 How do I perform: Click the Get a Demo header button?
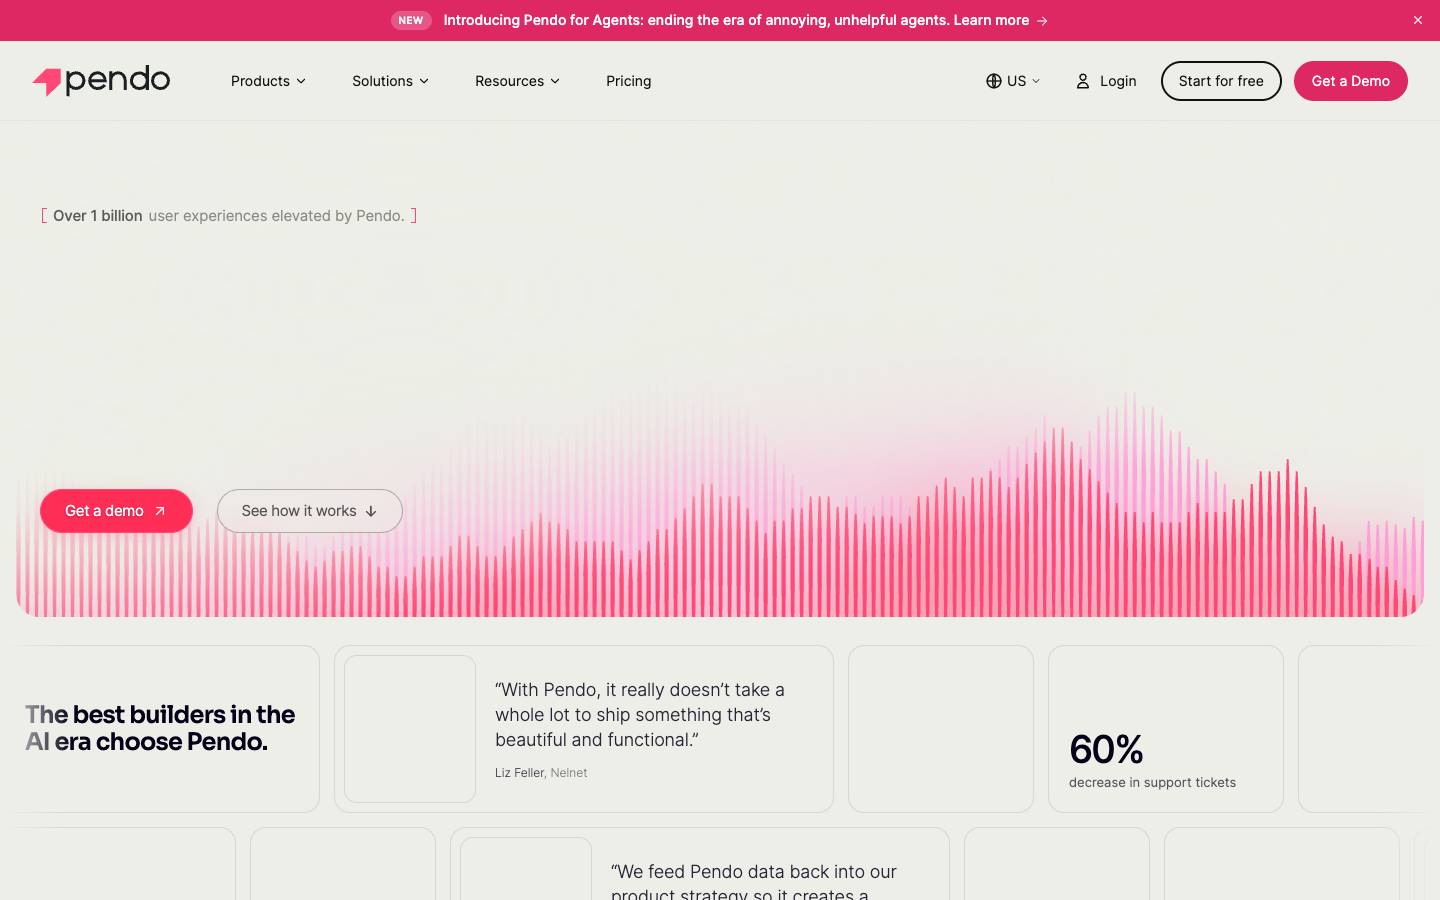click(x=1350, y=81)
